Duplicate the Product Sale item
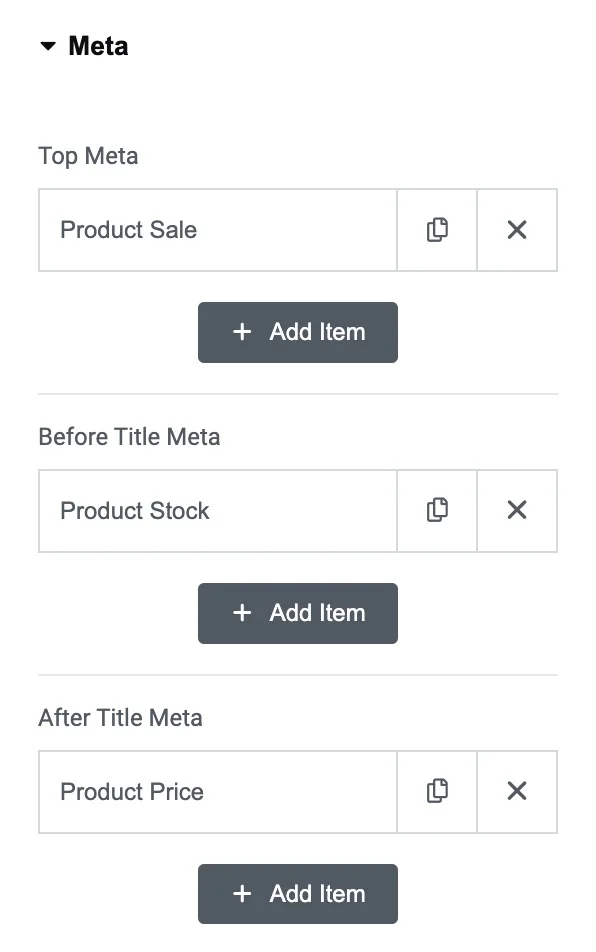Screen dimensions: 596x952 click(x=437, y=230)
